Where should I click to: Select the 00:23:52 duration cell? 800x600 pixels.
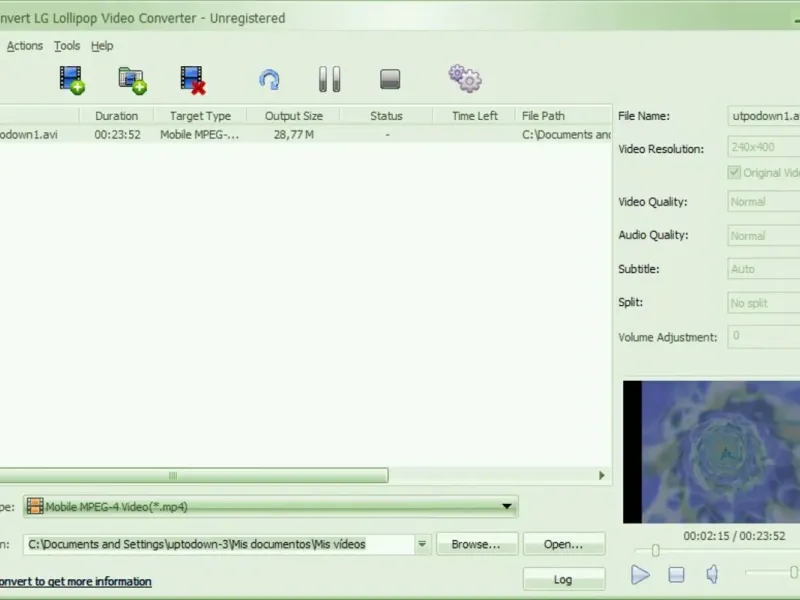117,135
